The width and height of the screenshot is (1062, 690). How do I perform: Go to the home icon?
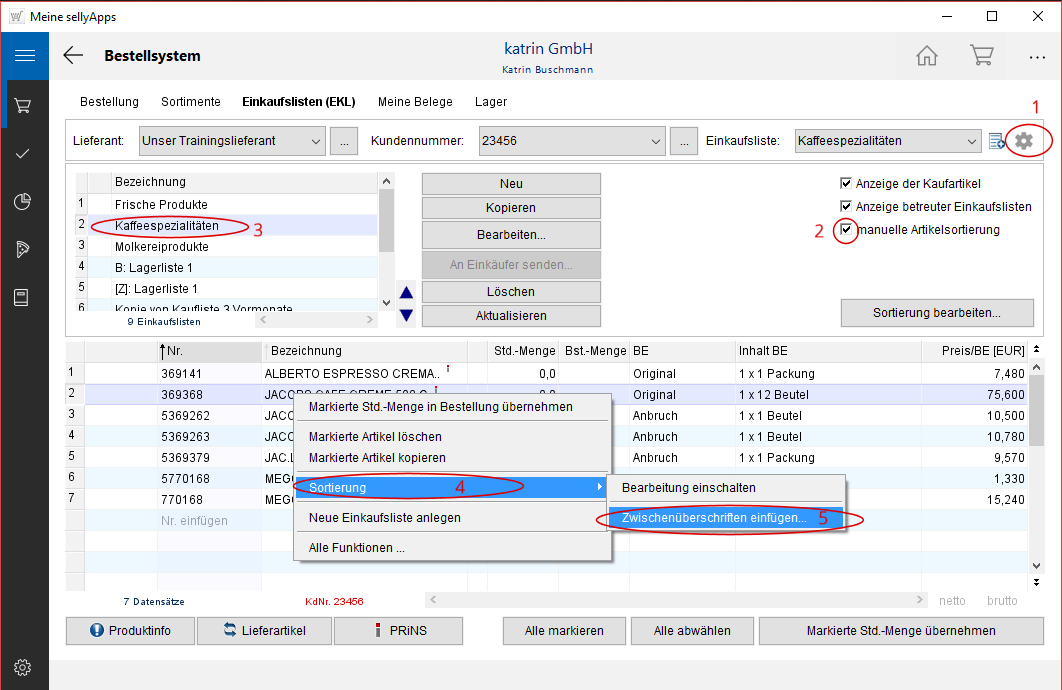[927, 56]
